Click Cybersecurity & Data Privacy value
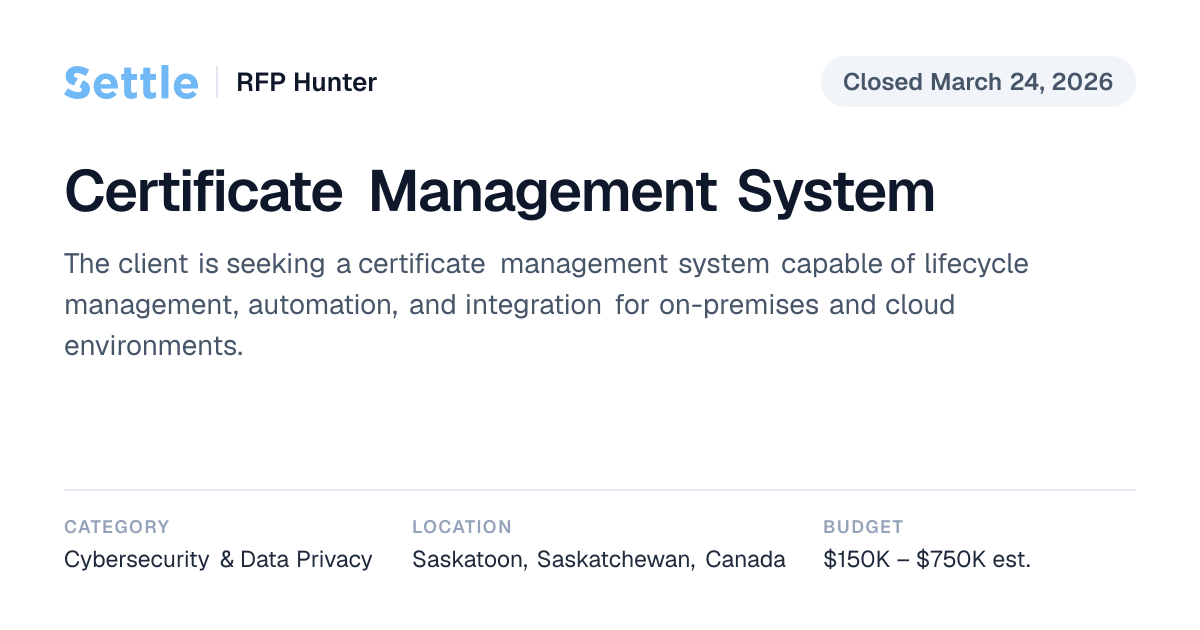1200x630 pixels. click(218, 559)
